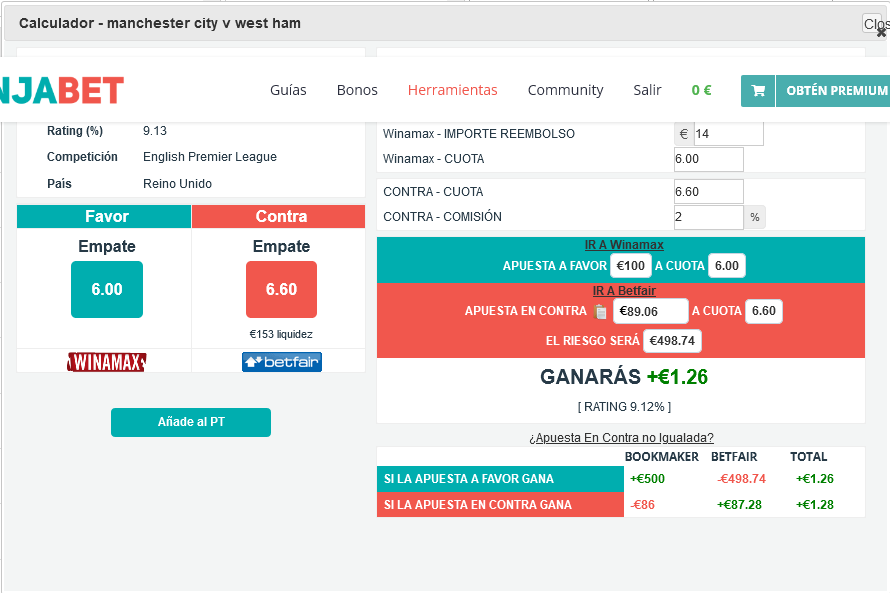Click the 0 € balance

point(702,90)
